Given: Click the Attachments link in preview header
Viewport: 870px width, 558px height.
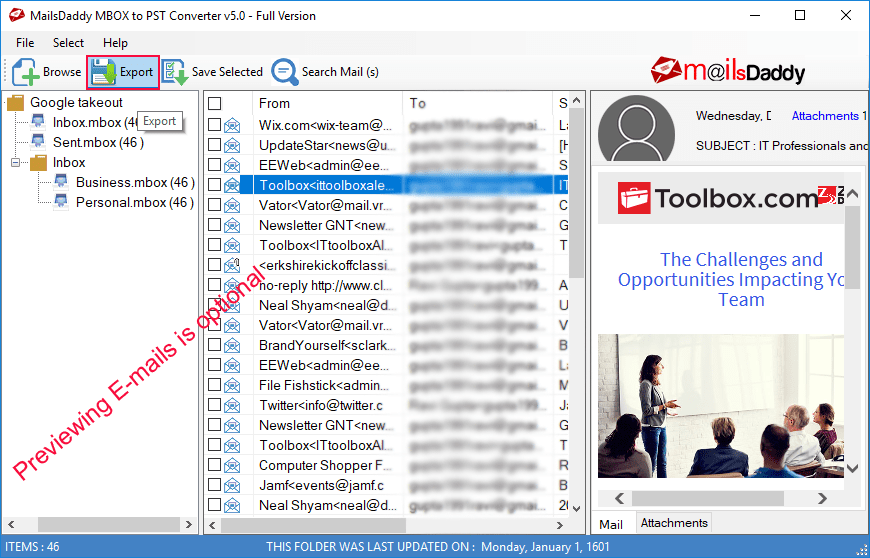Looking at the screenshot, I should click(825, 116).
